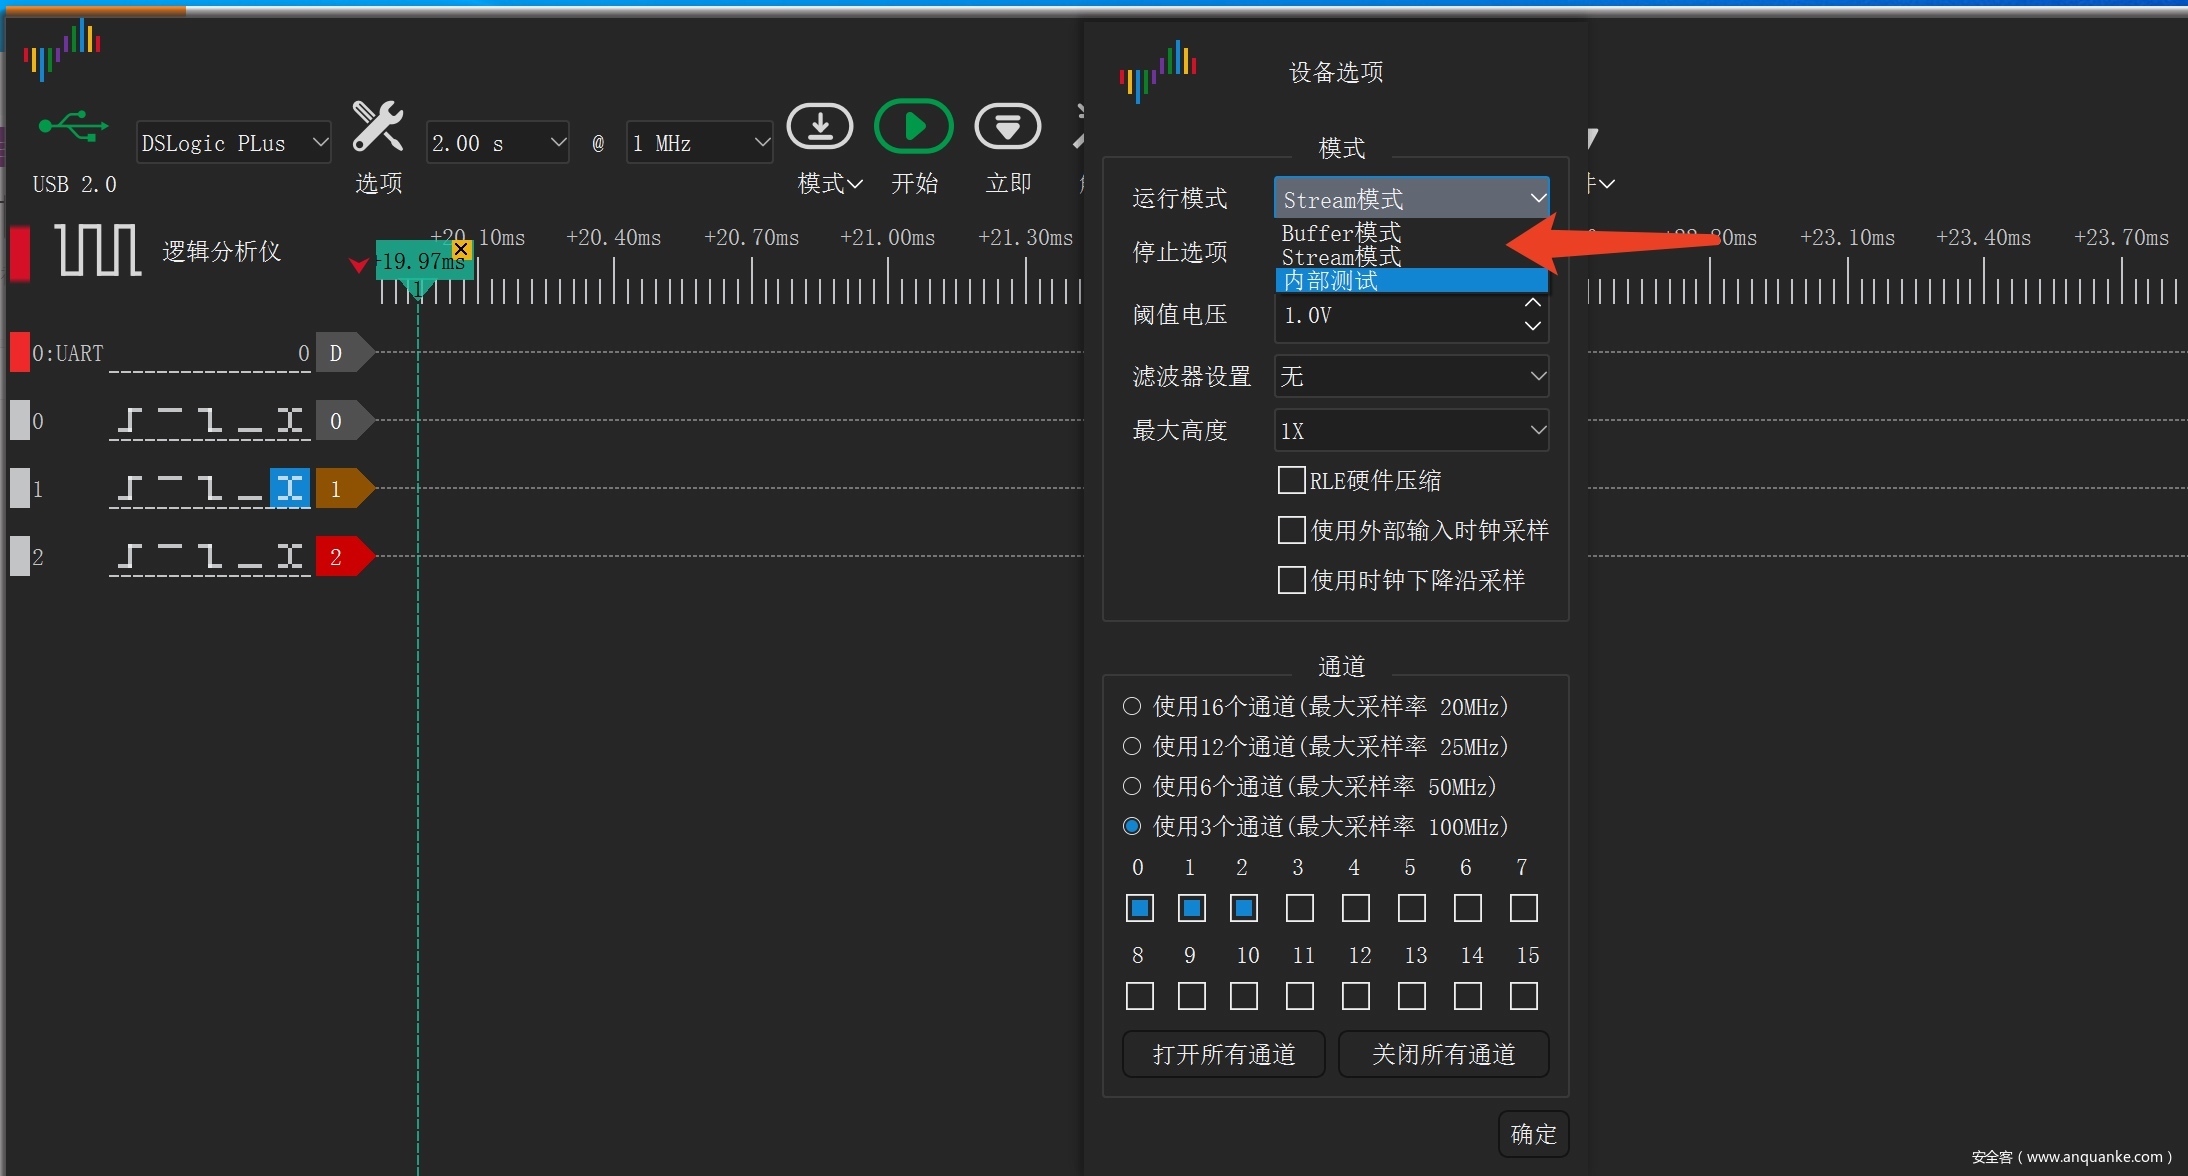Viewport: 2188px width, 1176px height.
Task: Select channel 1 both-edge trigger icon
Action: [x=290, y=488]
